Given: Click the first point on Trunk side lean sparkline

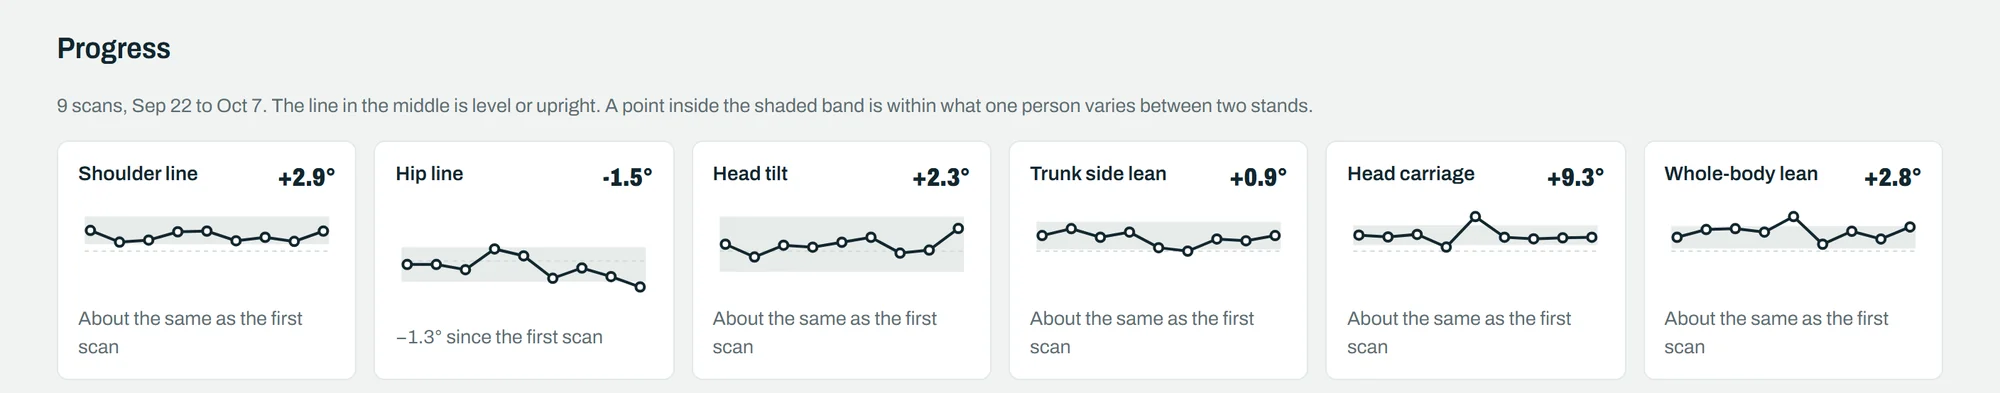Looking at the screenshot, I should tap(1042, 236).
